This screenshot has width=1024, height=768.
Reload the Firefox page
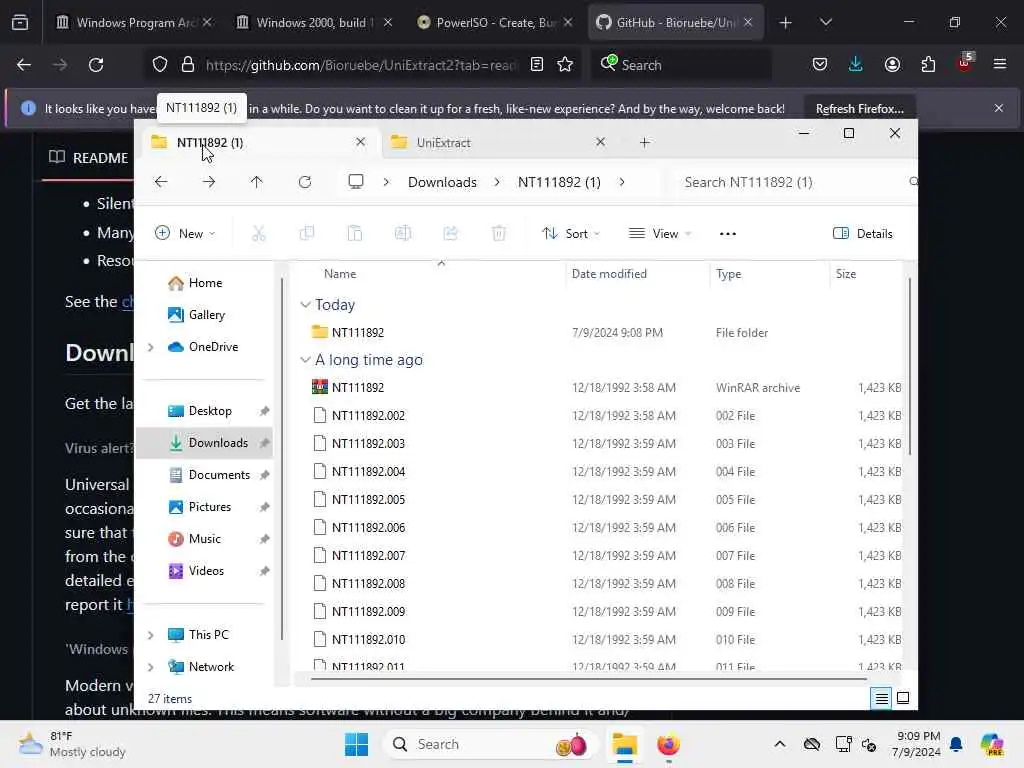click(96, 65)
